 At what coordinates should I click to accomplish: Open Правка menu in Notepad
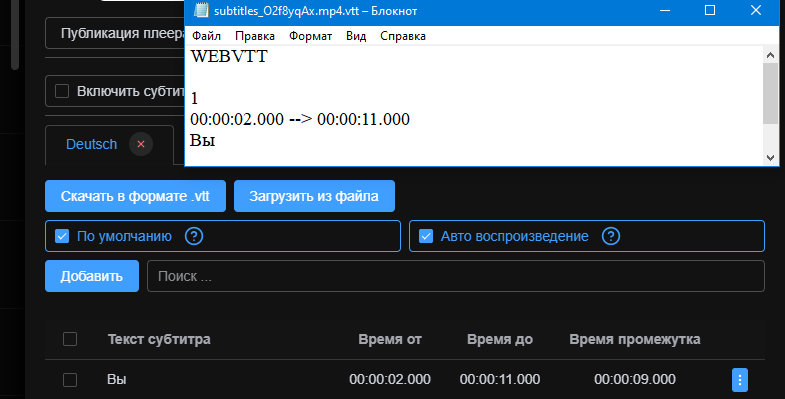click(255, 36)
